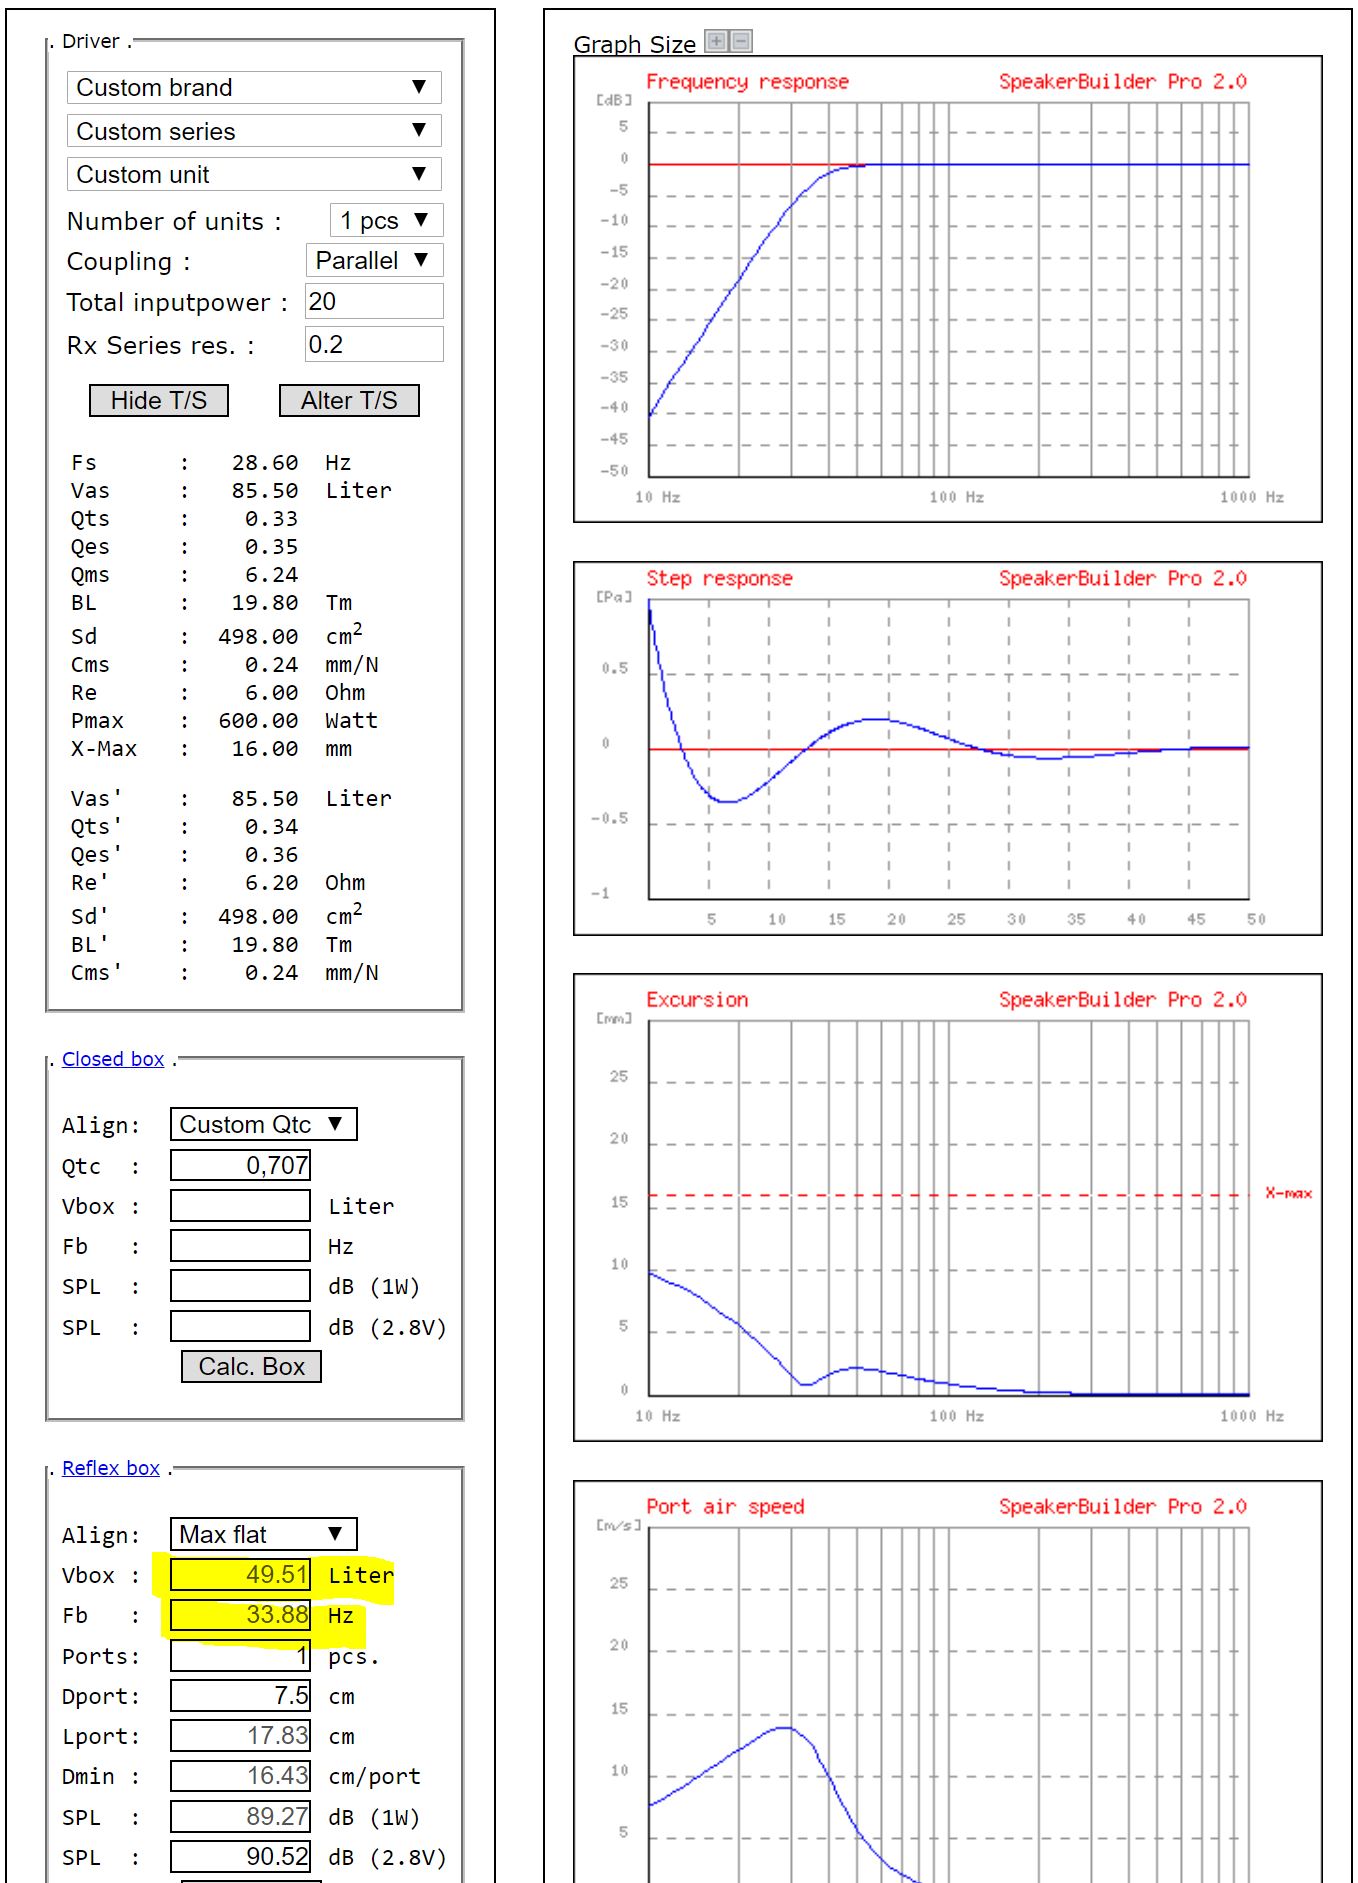The width and height of the screenshot is (1358, 1883).
Task: Decrease graph size with minus icon
Action: click(741, 41)
